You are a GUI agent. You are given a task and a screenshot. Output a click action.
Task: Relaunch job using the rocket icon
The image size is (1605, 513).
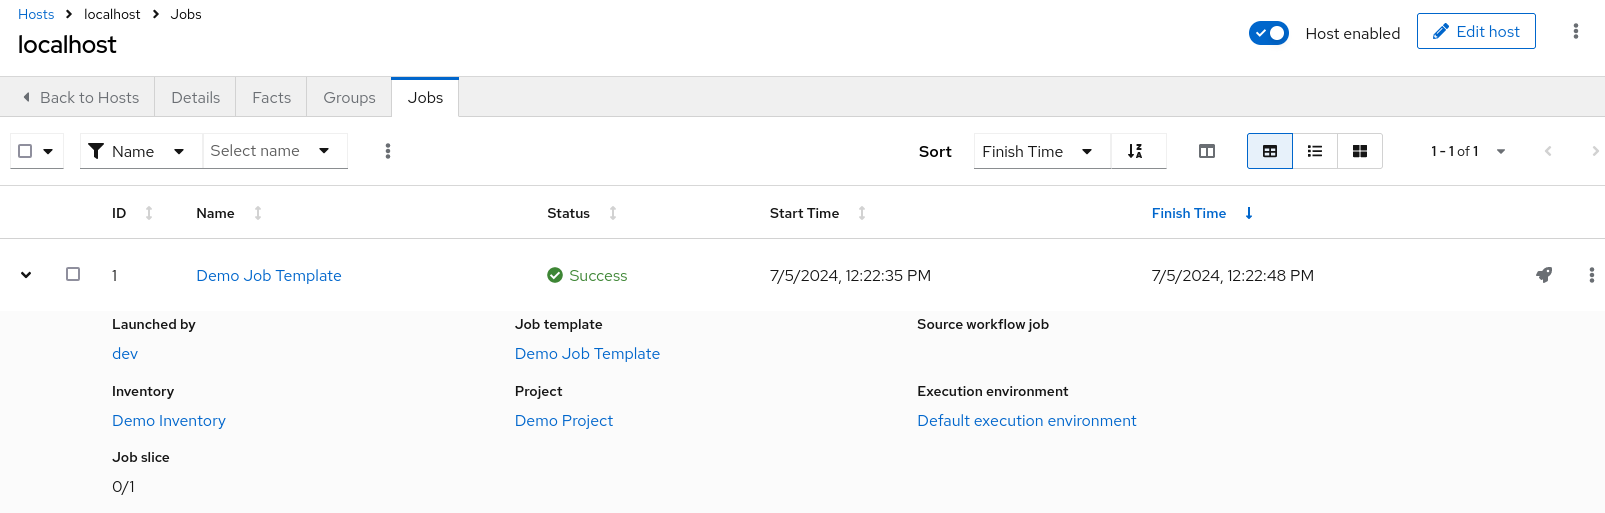coord(1544,275)
